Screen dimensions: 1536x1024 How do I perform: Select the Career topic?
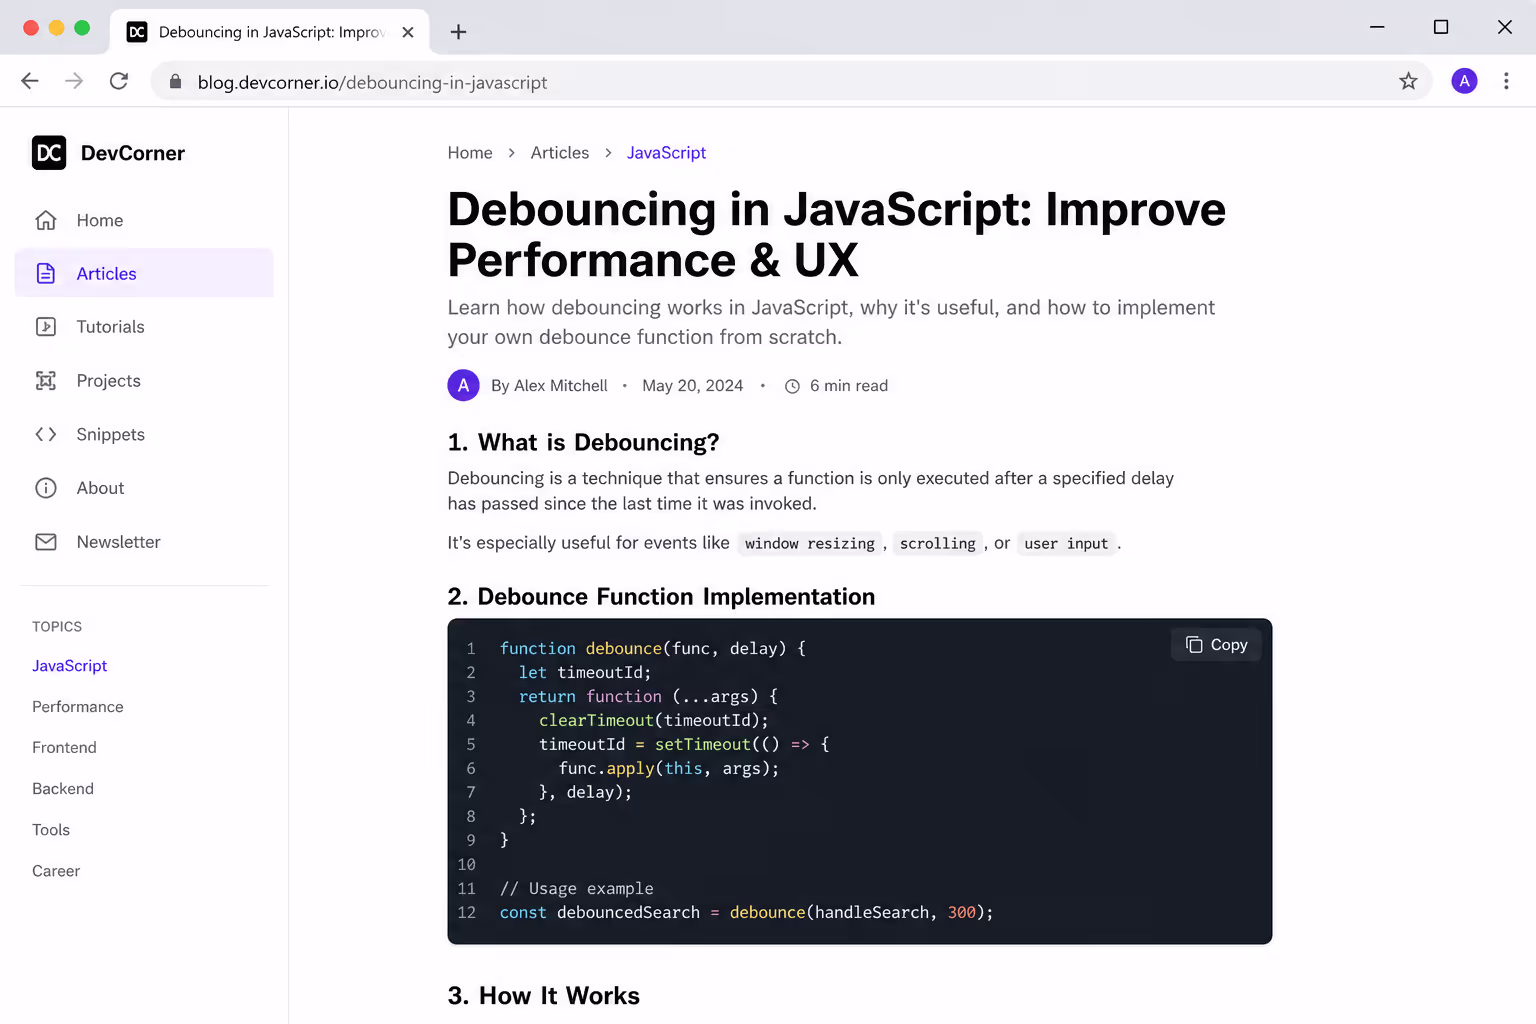pos(56,871)
